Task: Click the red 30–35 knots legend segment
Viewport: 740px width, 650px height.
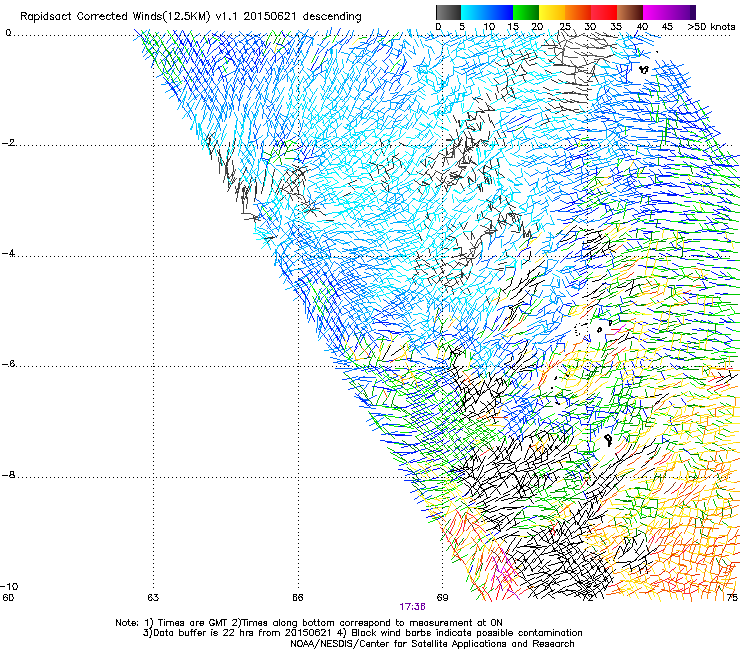Action: tap(604, 12)
